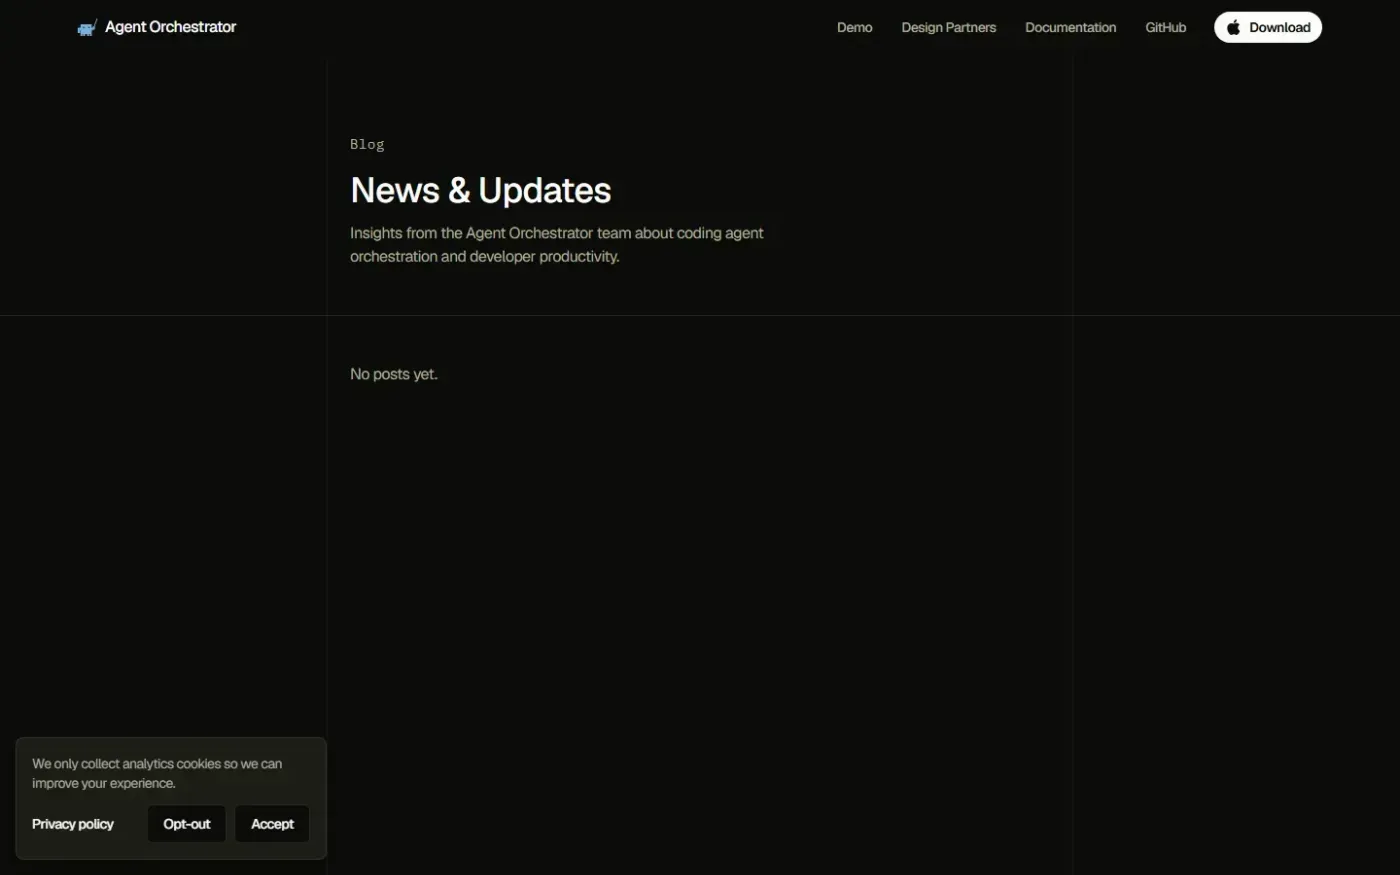Open the Agent Orchestrator home link text
Screen dimensions: 1400x875
pos(171,27)
